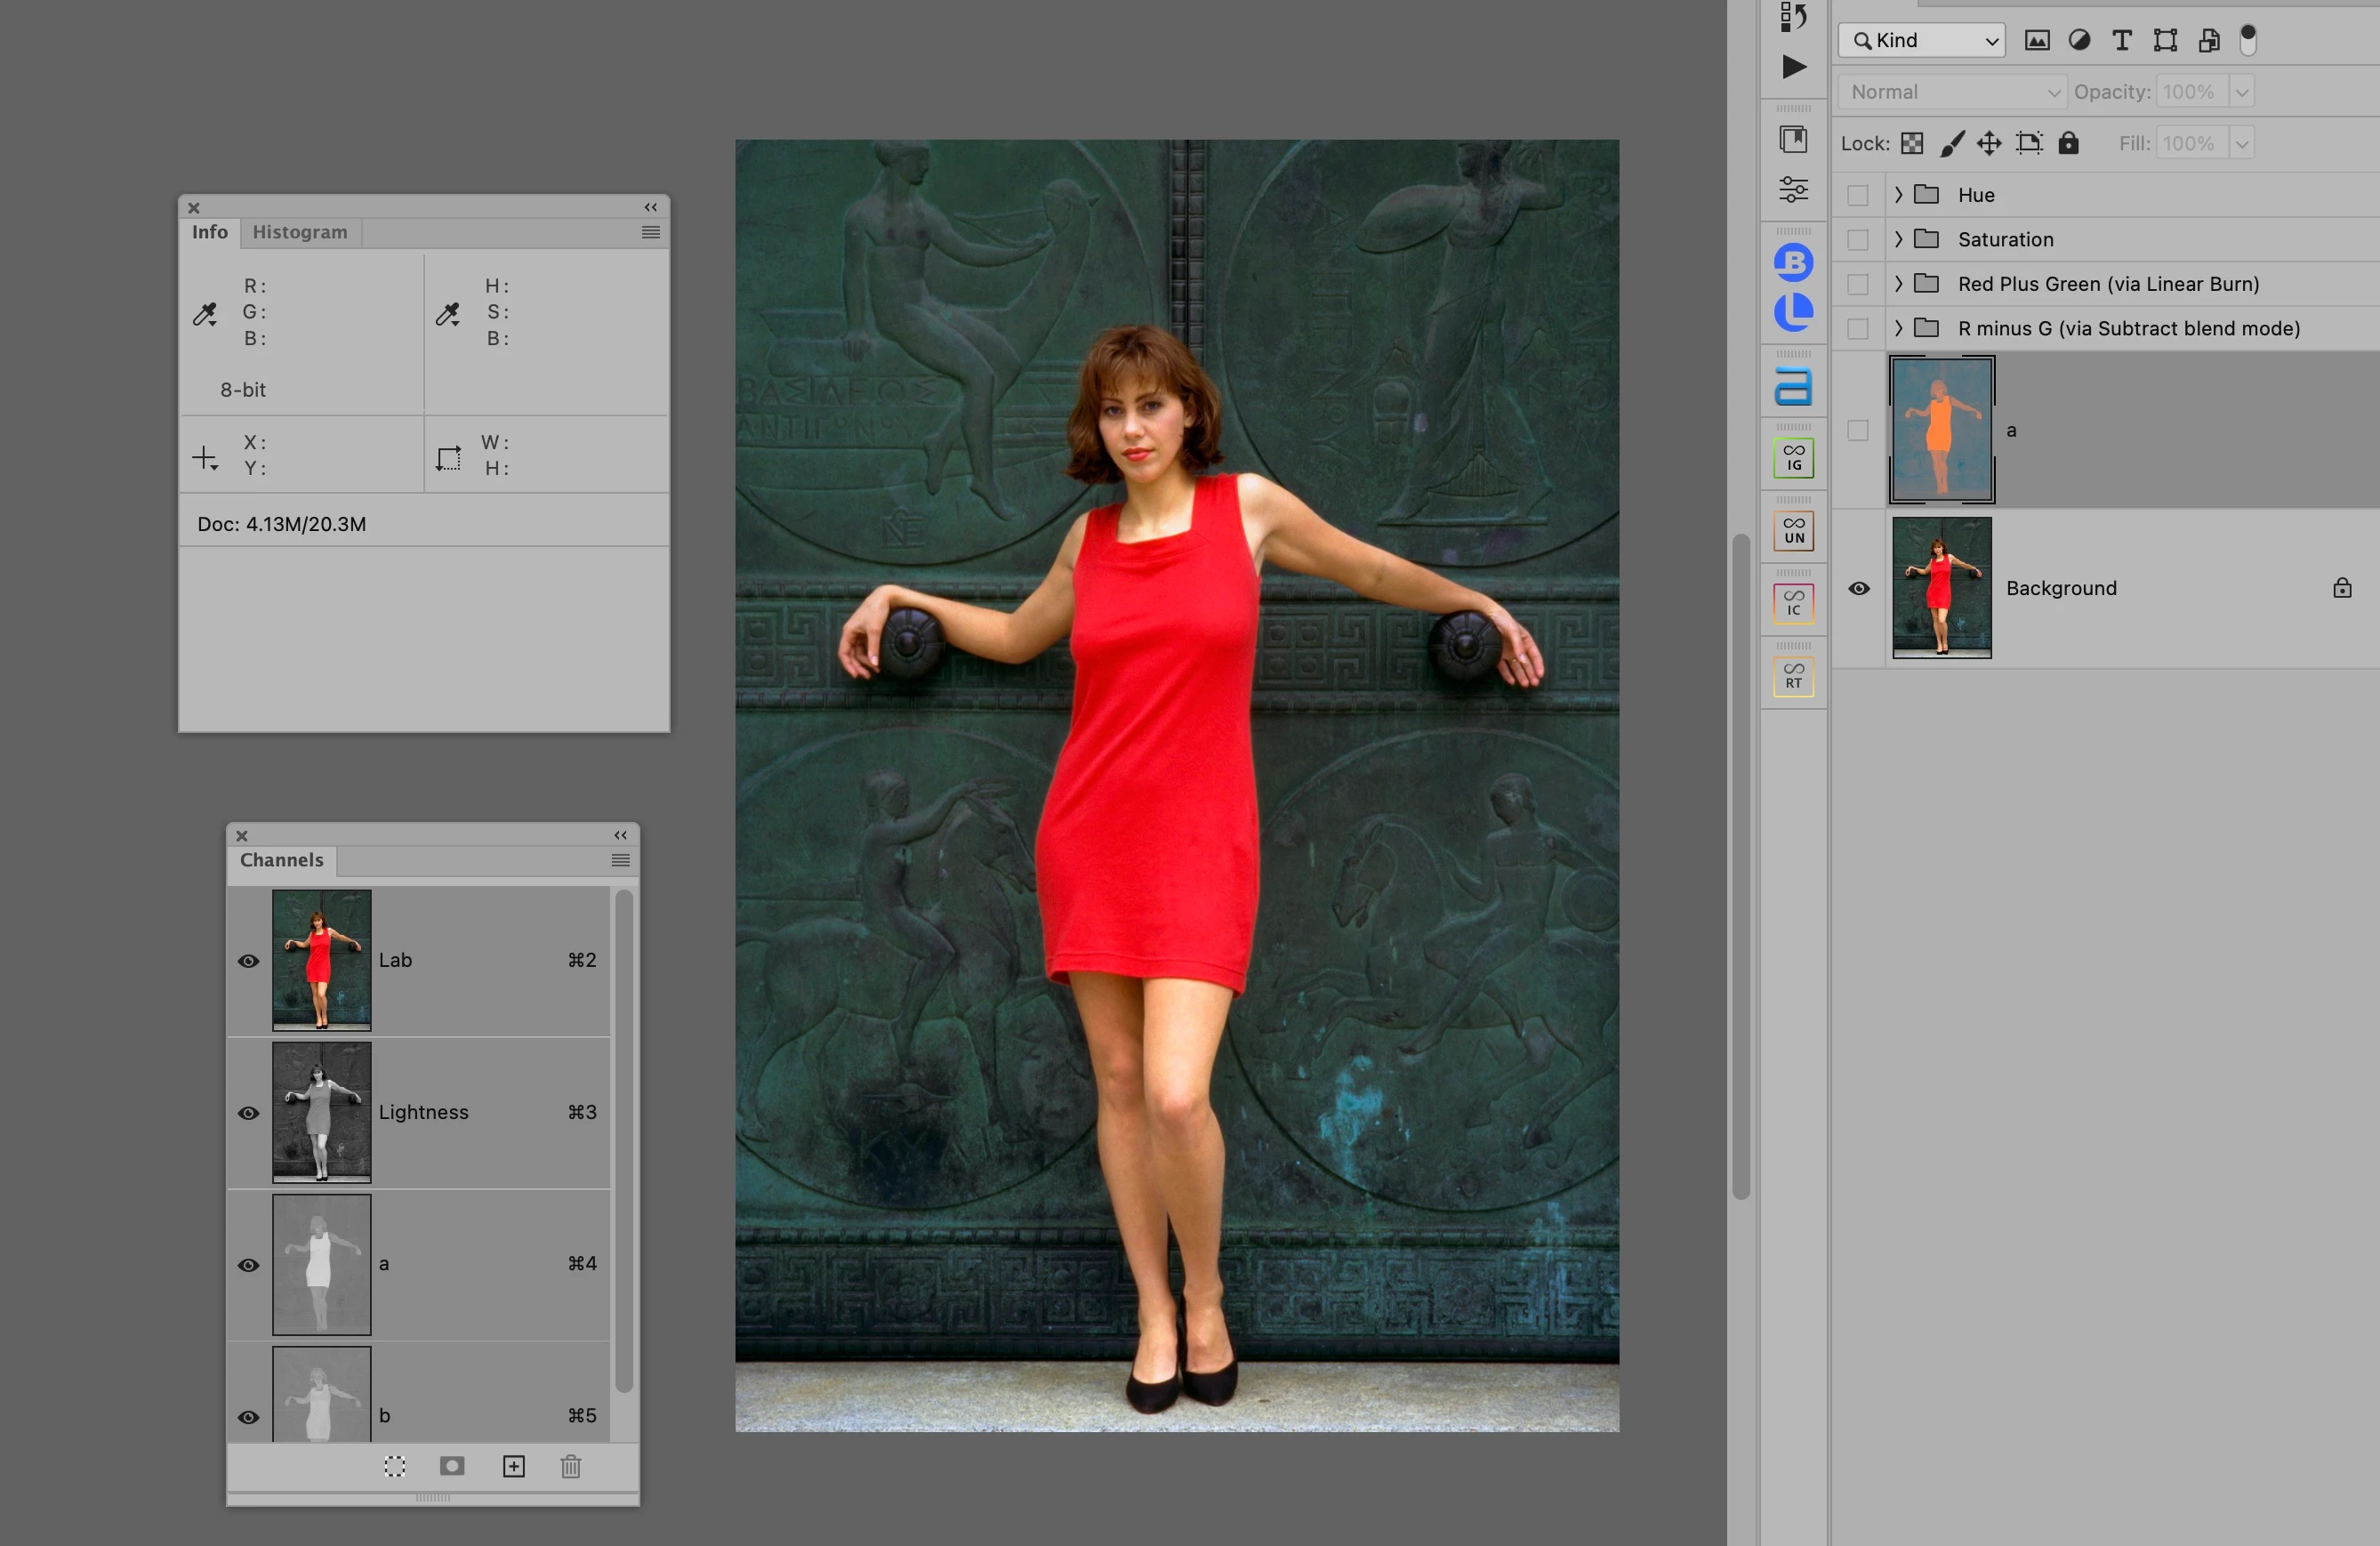Click the lock all attributes icon
Viewport: 2380px width, 1546px height.
point(2068,143)
